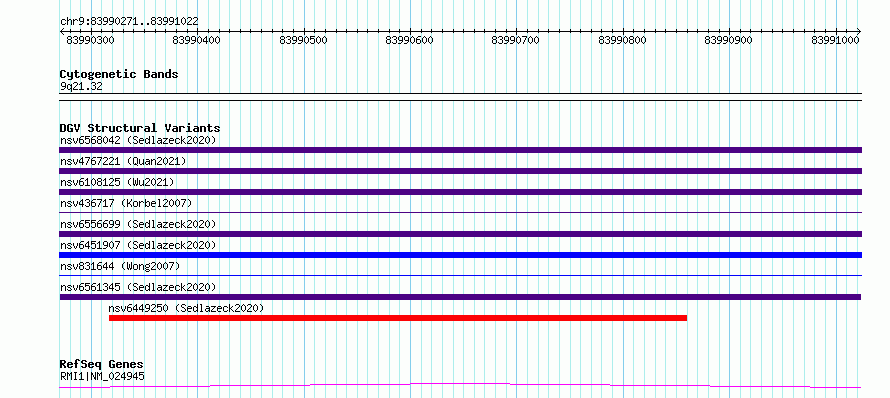890x398 pixels.
Task: Click the chr9:83990271..83991022 coordinate label
Action: click(x=129, y=22)
